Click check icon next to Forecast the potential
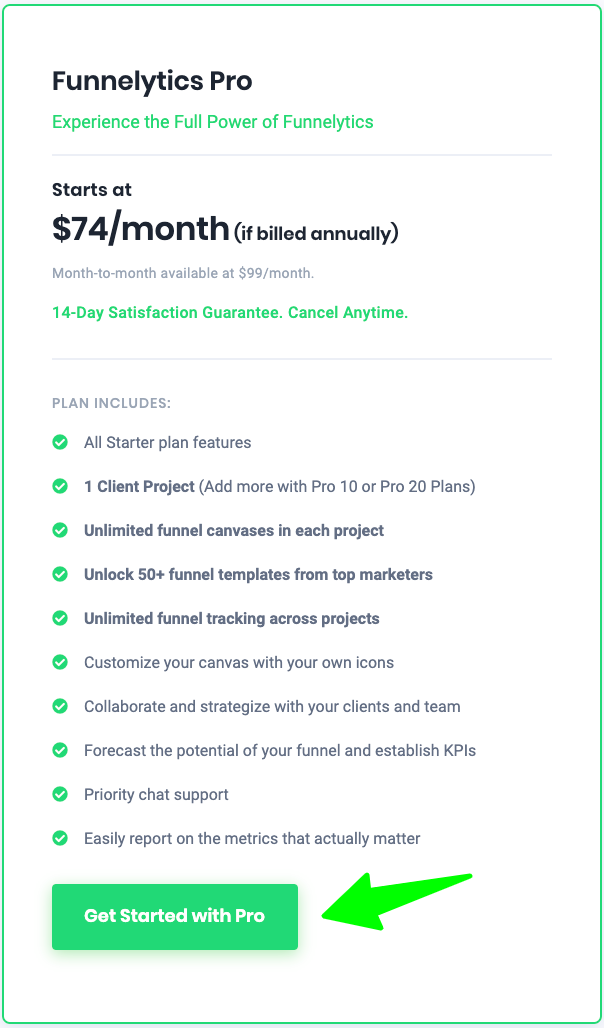604x1028 pixels. tap(60, 750)
